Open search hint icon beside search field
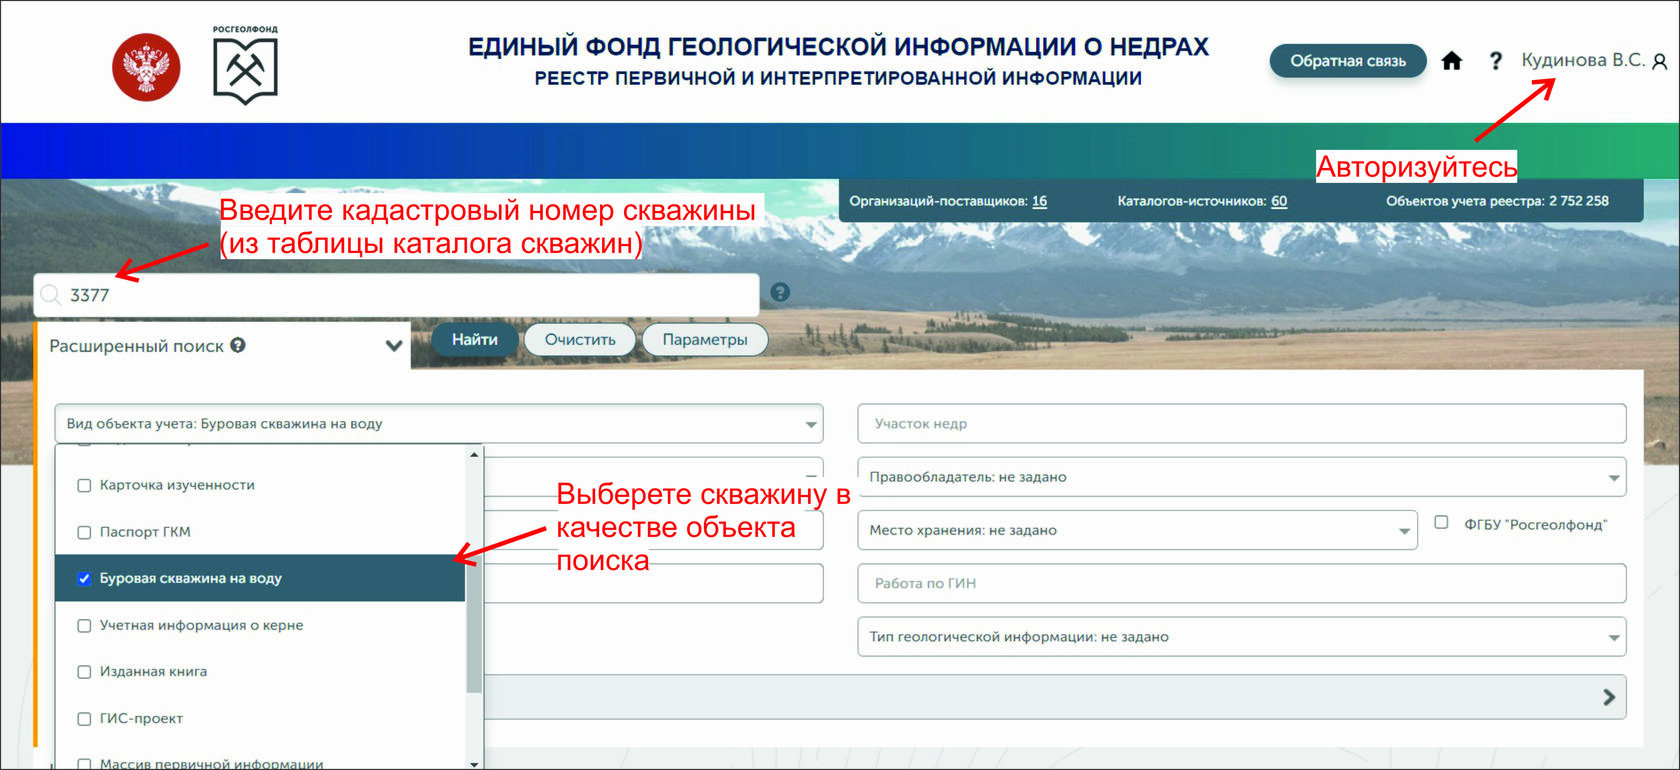Image resolution: width=1680 pixels, height=770 pixels. coord(781,292)
